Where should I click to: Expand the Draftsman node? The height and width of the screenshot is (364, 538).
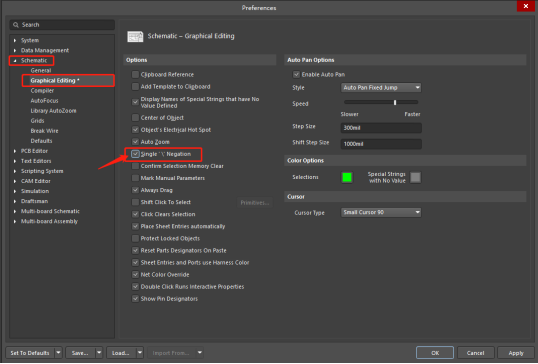15,201
